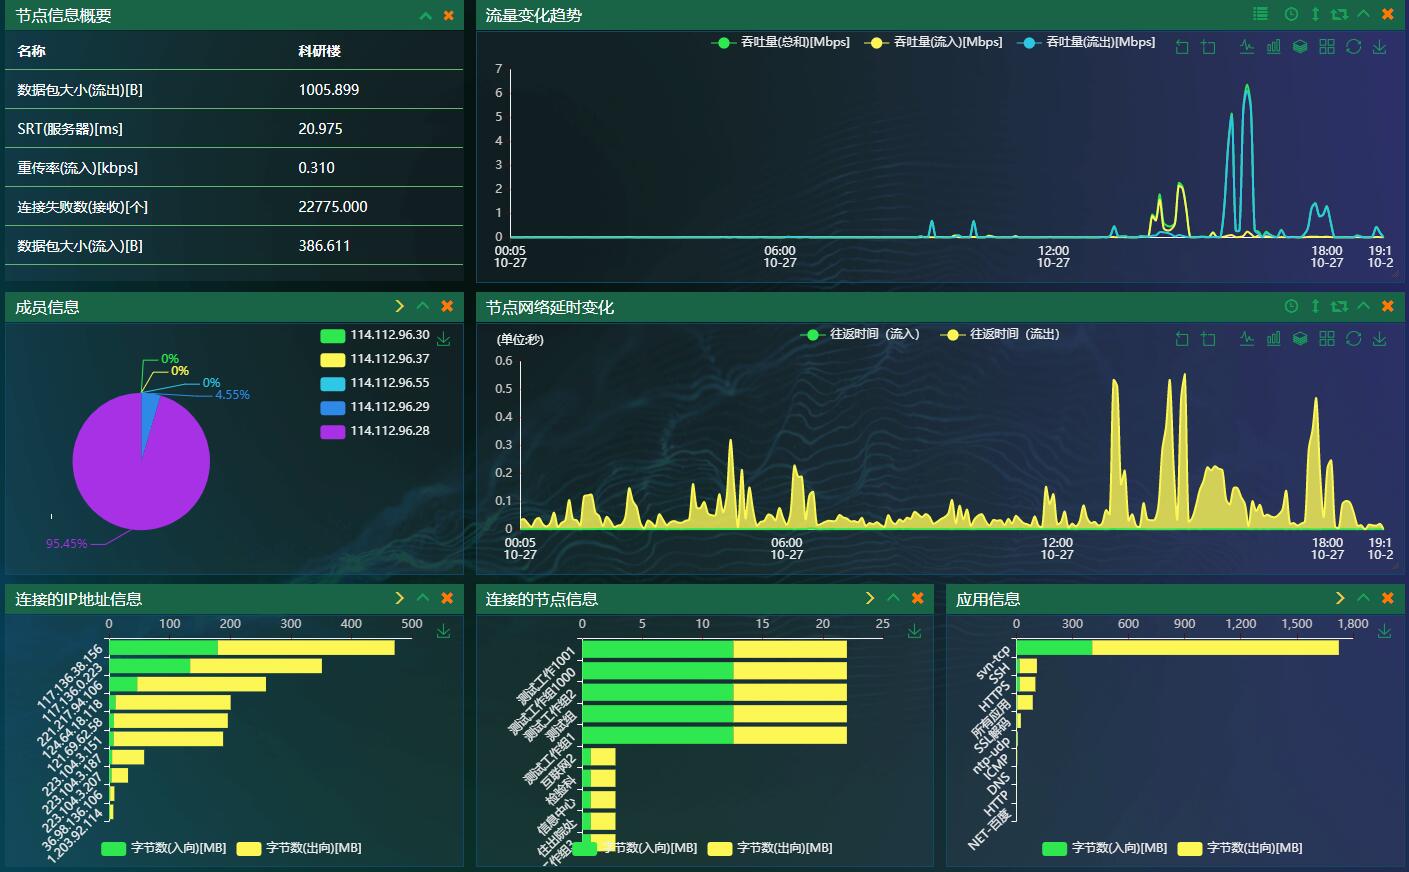Close the 成员信息 panel
The image size is (1409, 872).
tap(447, 306)
